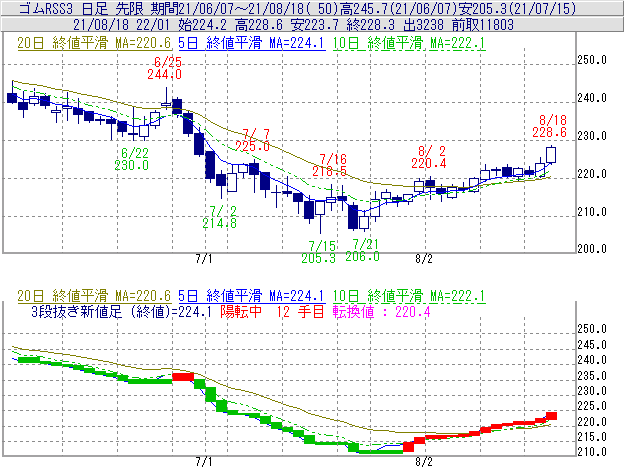Click the 12 手目 count text

[300, 311]
